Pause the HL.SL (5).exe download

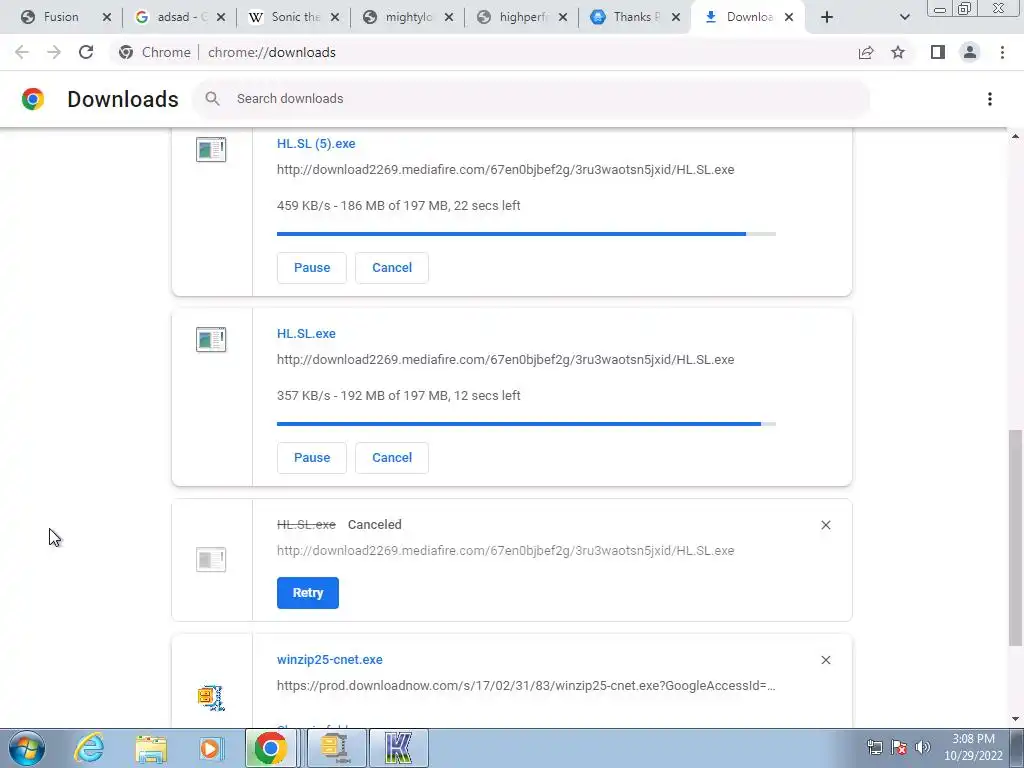click(x=312, y=268)
